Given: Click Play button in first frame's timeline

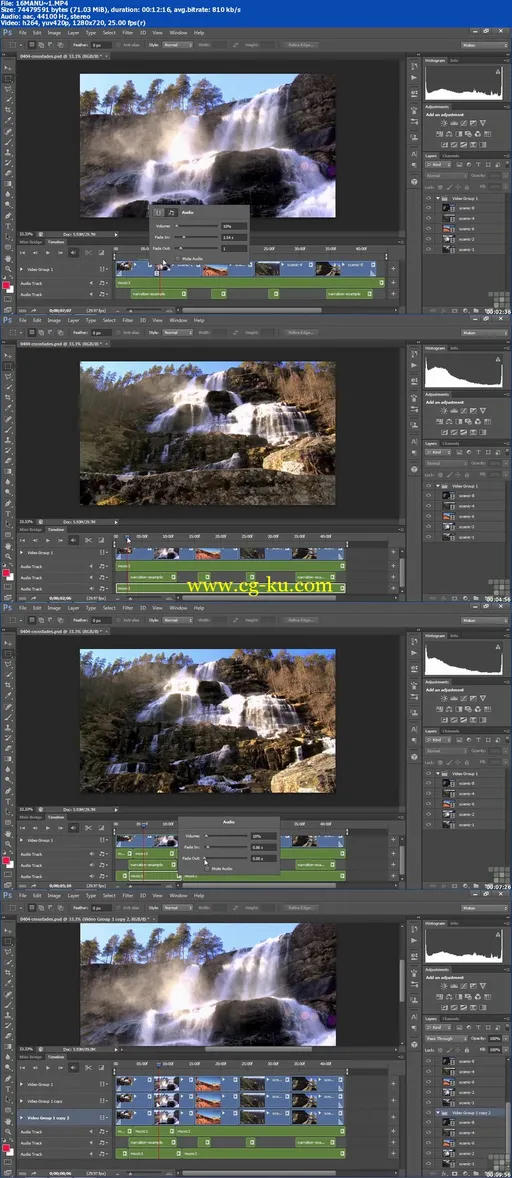Looking at the screenshot, I should pyautogui.click(x=47, y=252).
